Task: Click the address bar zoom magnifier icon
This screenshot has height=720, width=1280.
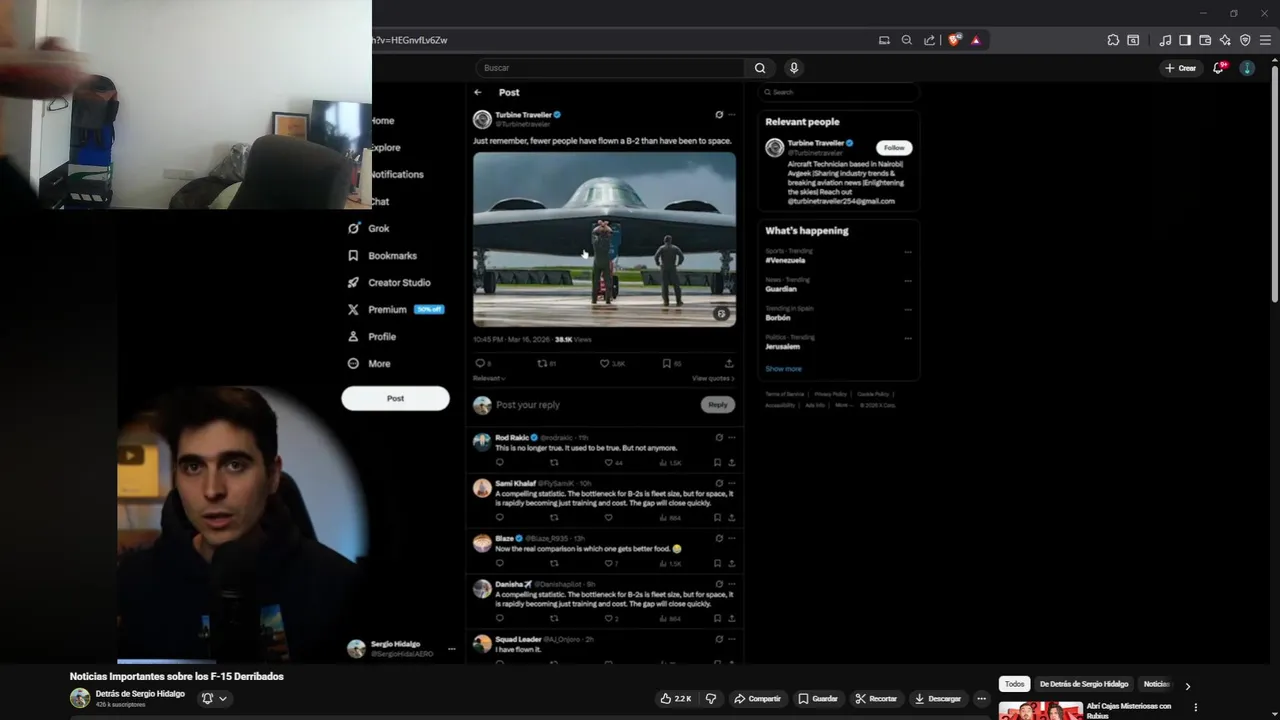Action: (907, 40)
